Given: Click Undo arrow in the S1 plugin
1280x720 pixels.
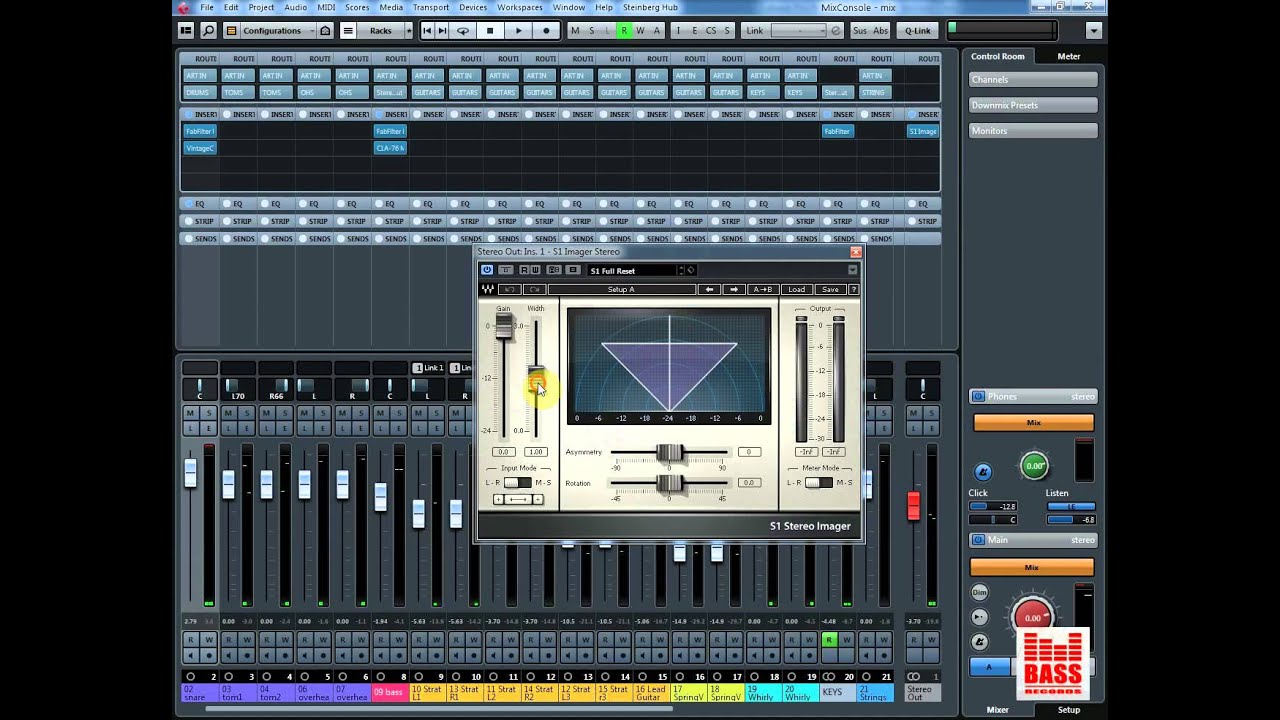Looking at the screenshot, I should click(509, 290).
